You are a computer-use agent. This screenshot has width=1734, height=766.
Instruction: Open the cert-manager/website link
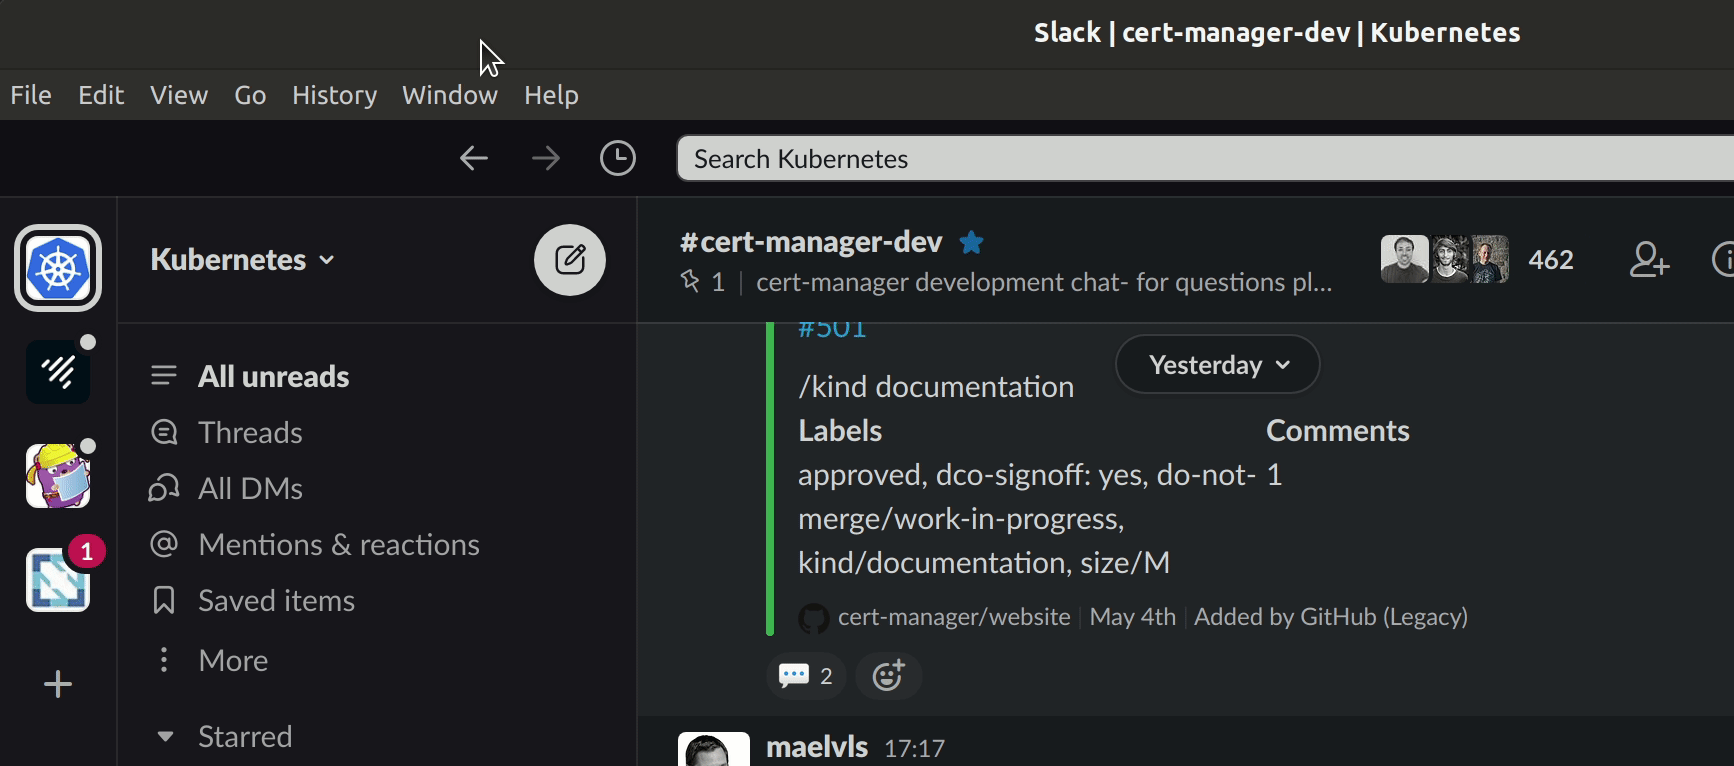click(x=953, y=617)
